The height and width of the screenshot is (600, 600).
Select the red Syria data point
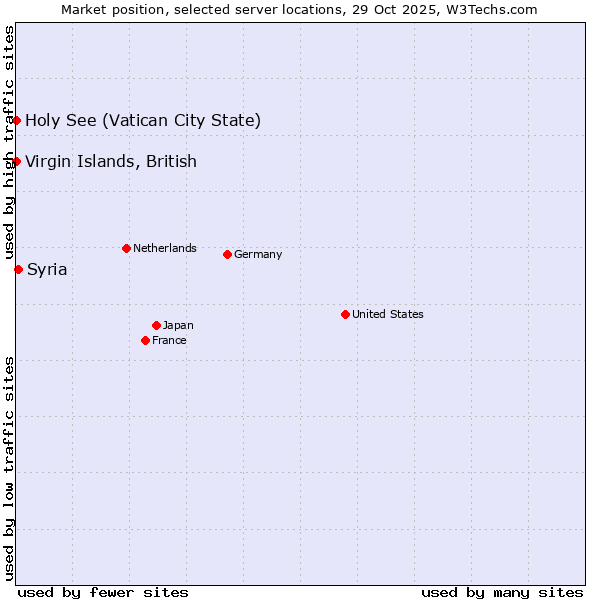[x=19, y=269]
